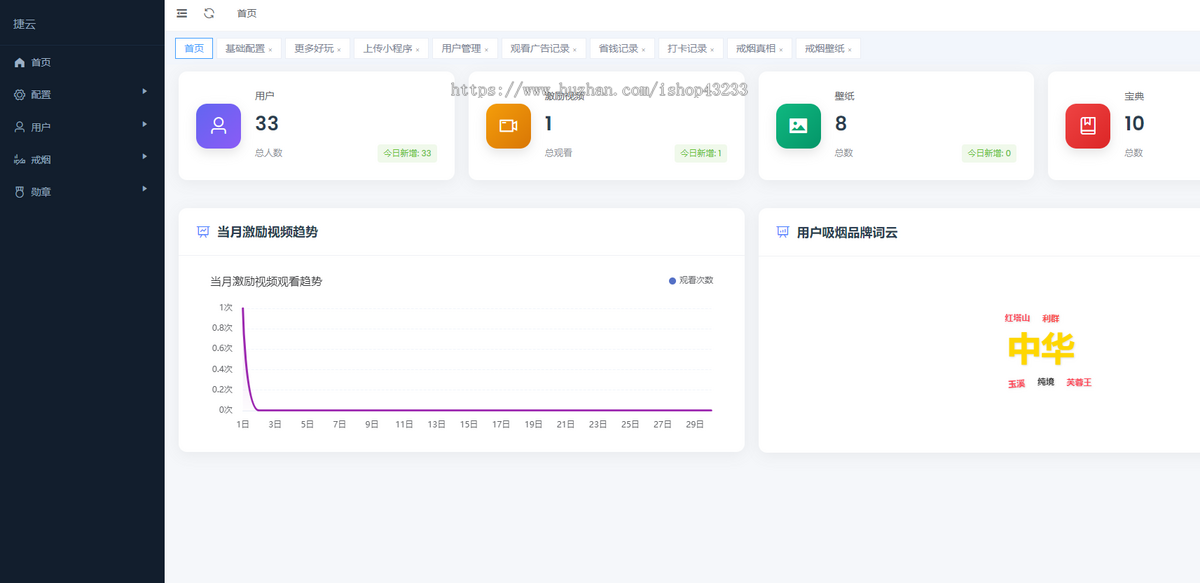Close the 戒烟真相 tab
1200x583 pixels.
(x=781, y=49)
